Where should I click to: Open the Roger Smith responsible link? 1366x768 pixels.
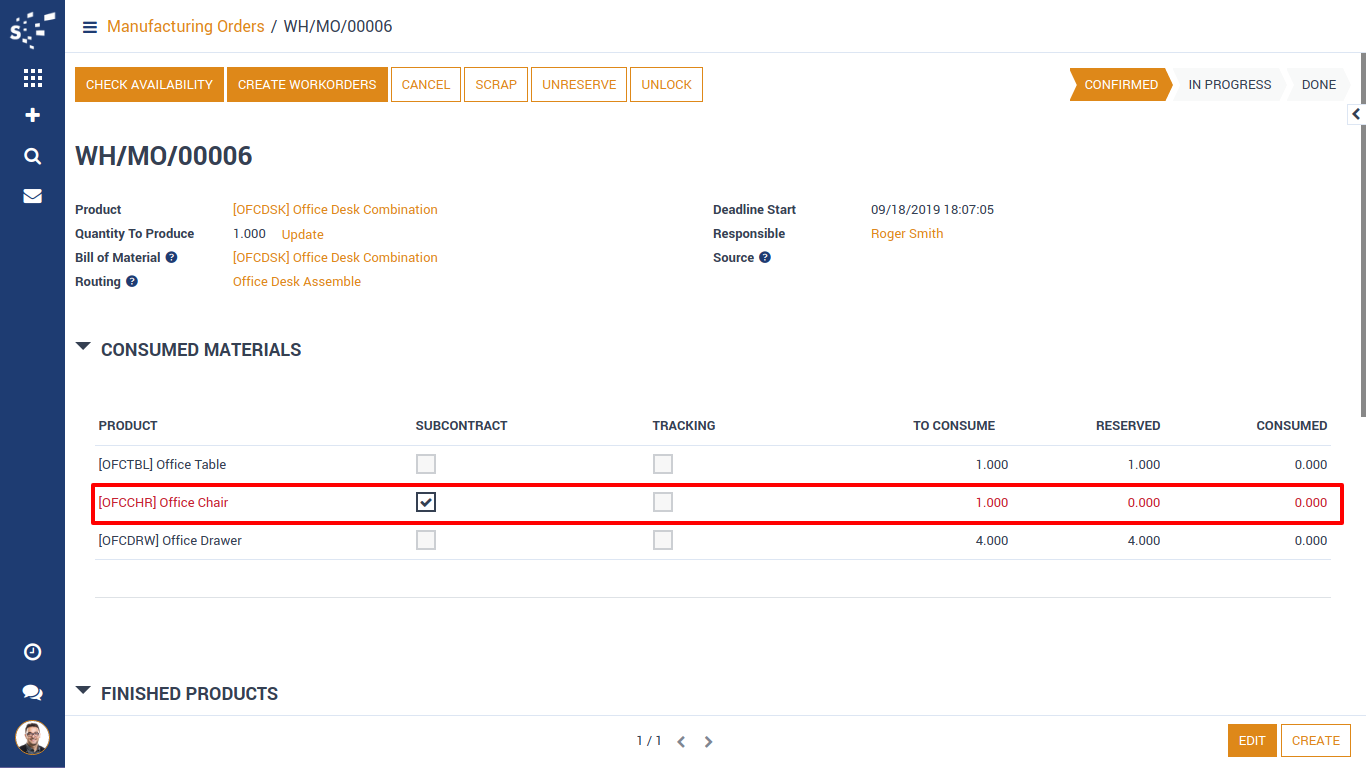907,234
